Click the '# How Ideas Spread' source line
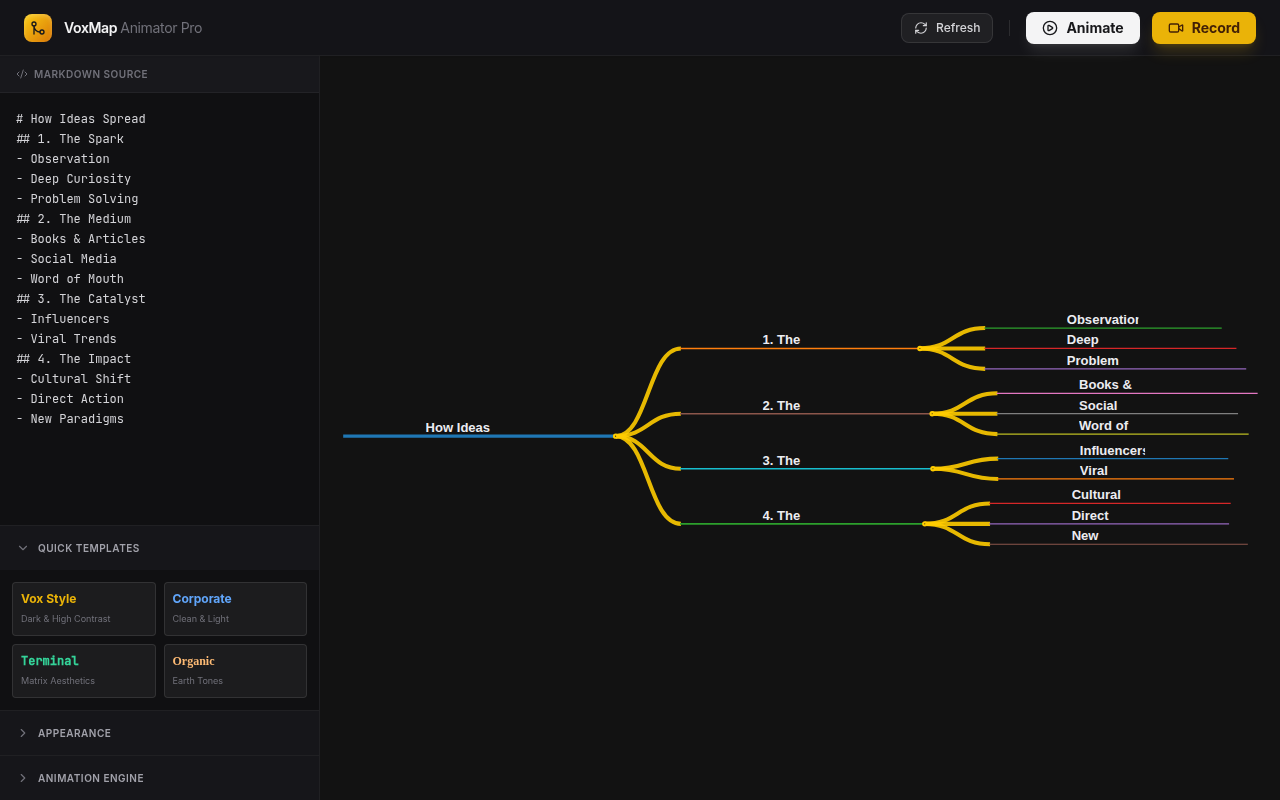 click(81, 119)
